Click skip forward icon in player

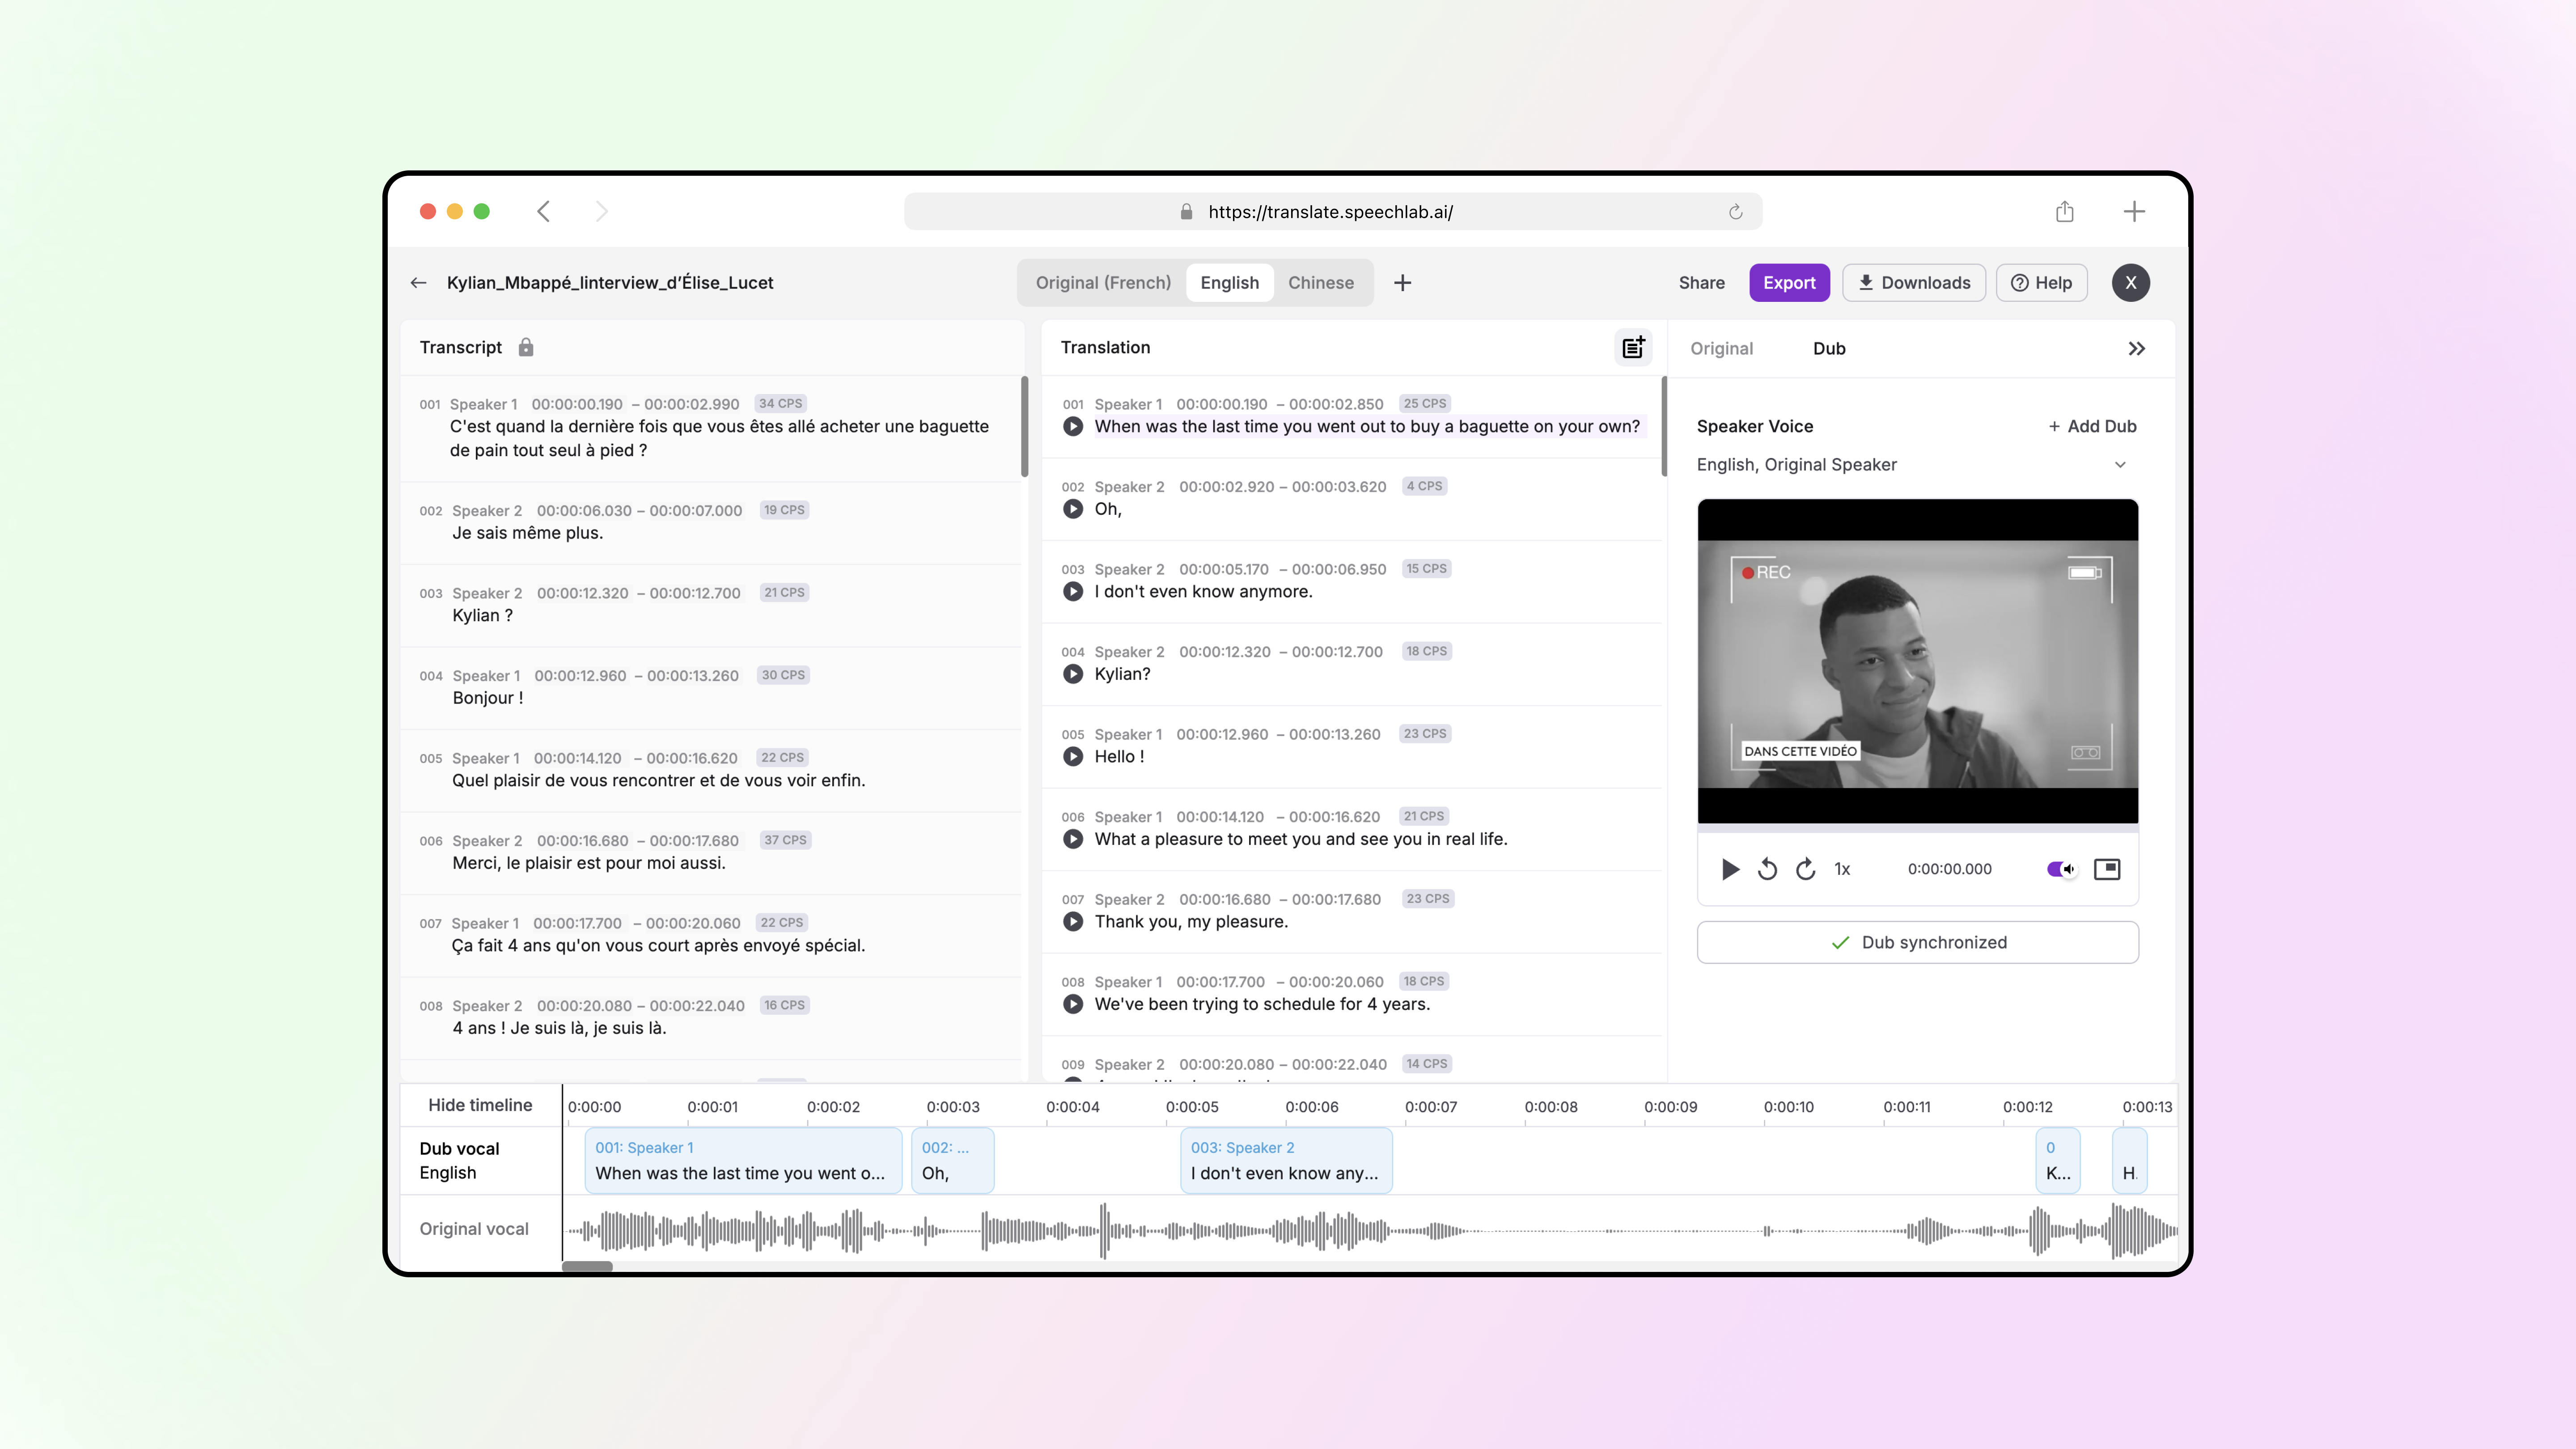coord(1805,869)
